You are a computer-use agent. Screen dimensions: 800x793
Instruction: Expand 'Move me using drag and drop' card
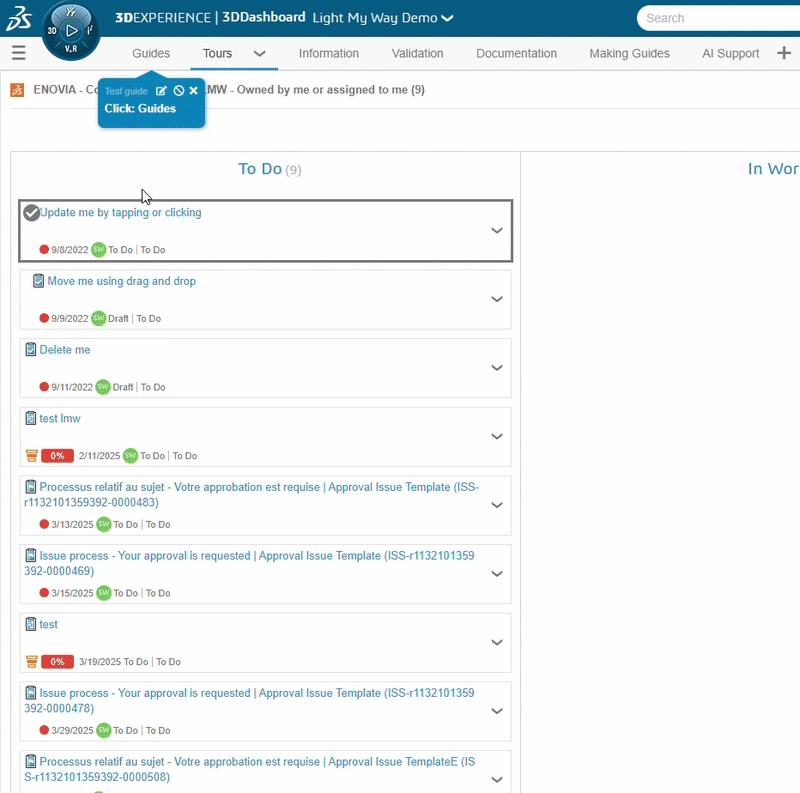click(x=497, y=299)
